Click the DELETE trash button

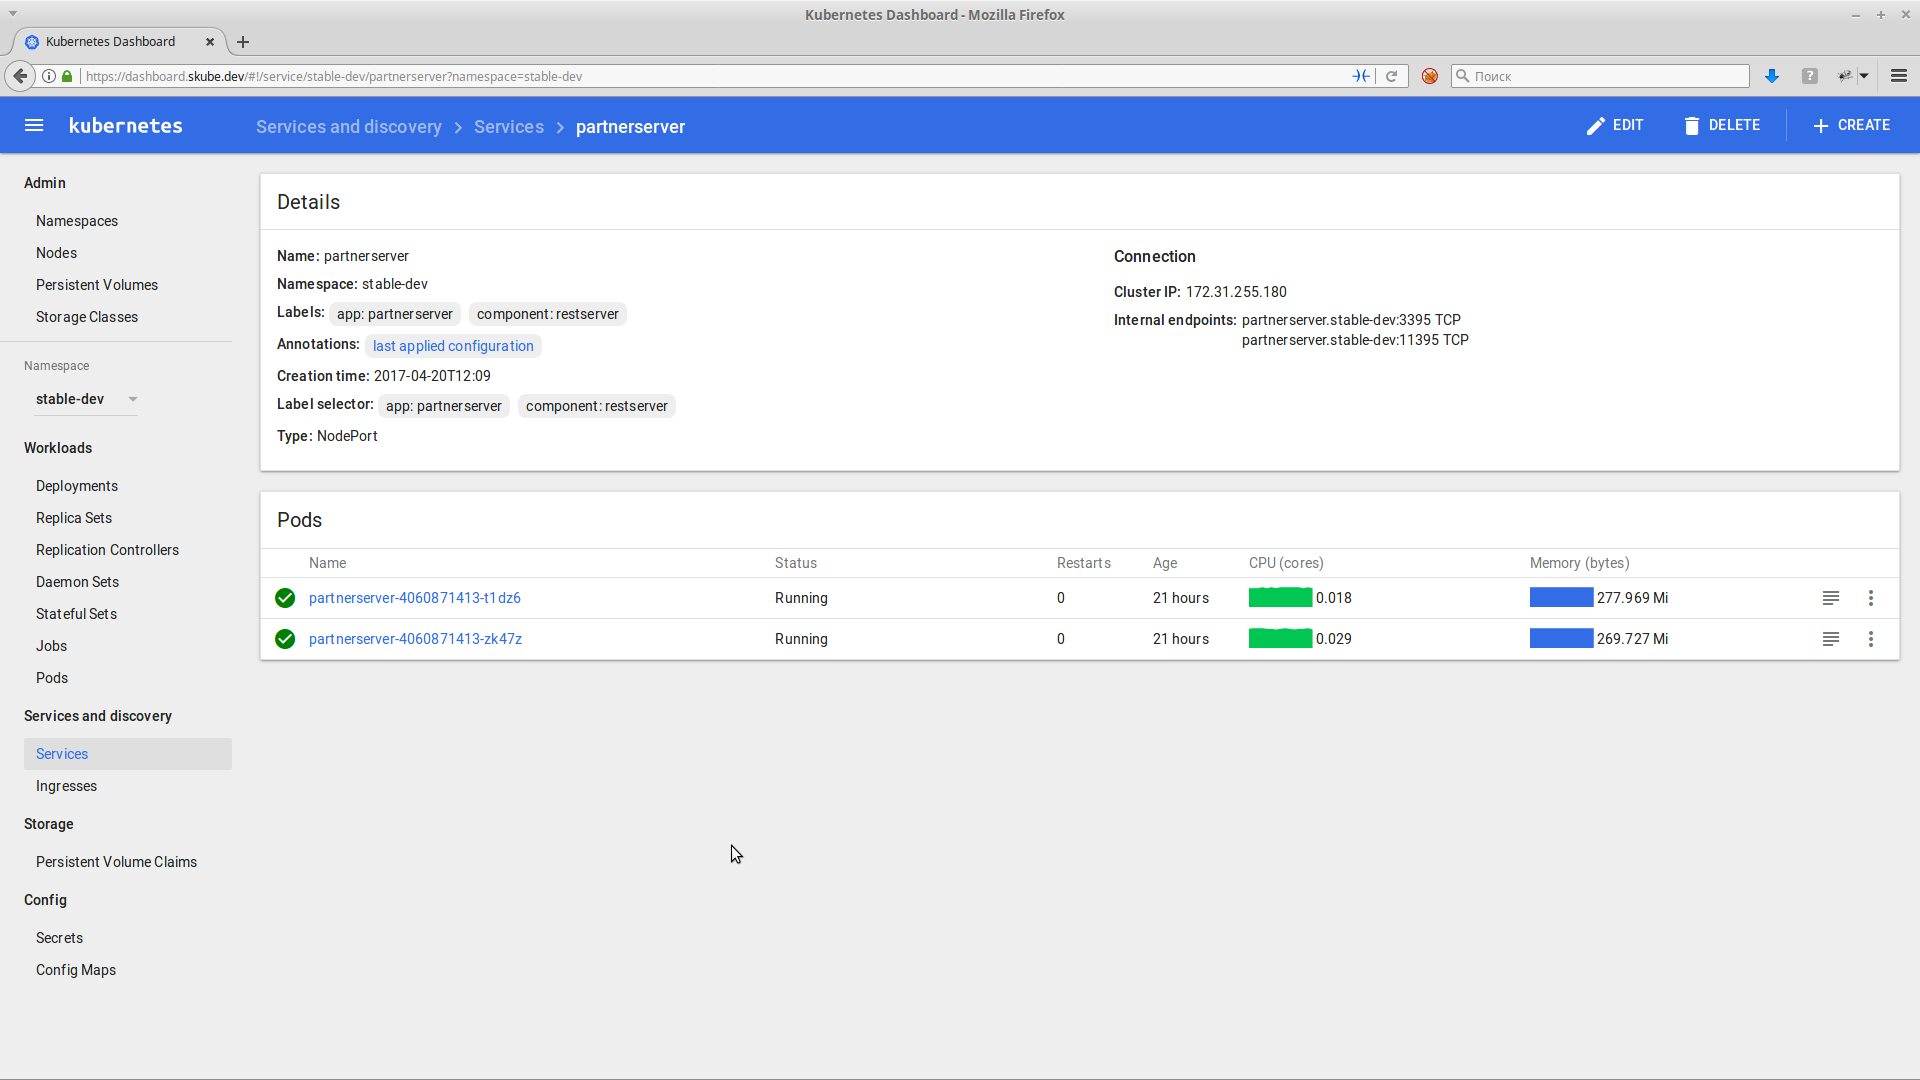[1721, 125]
